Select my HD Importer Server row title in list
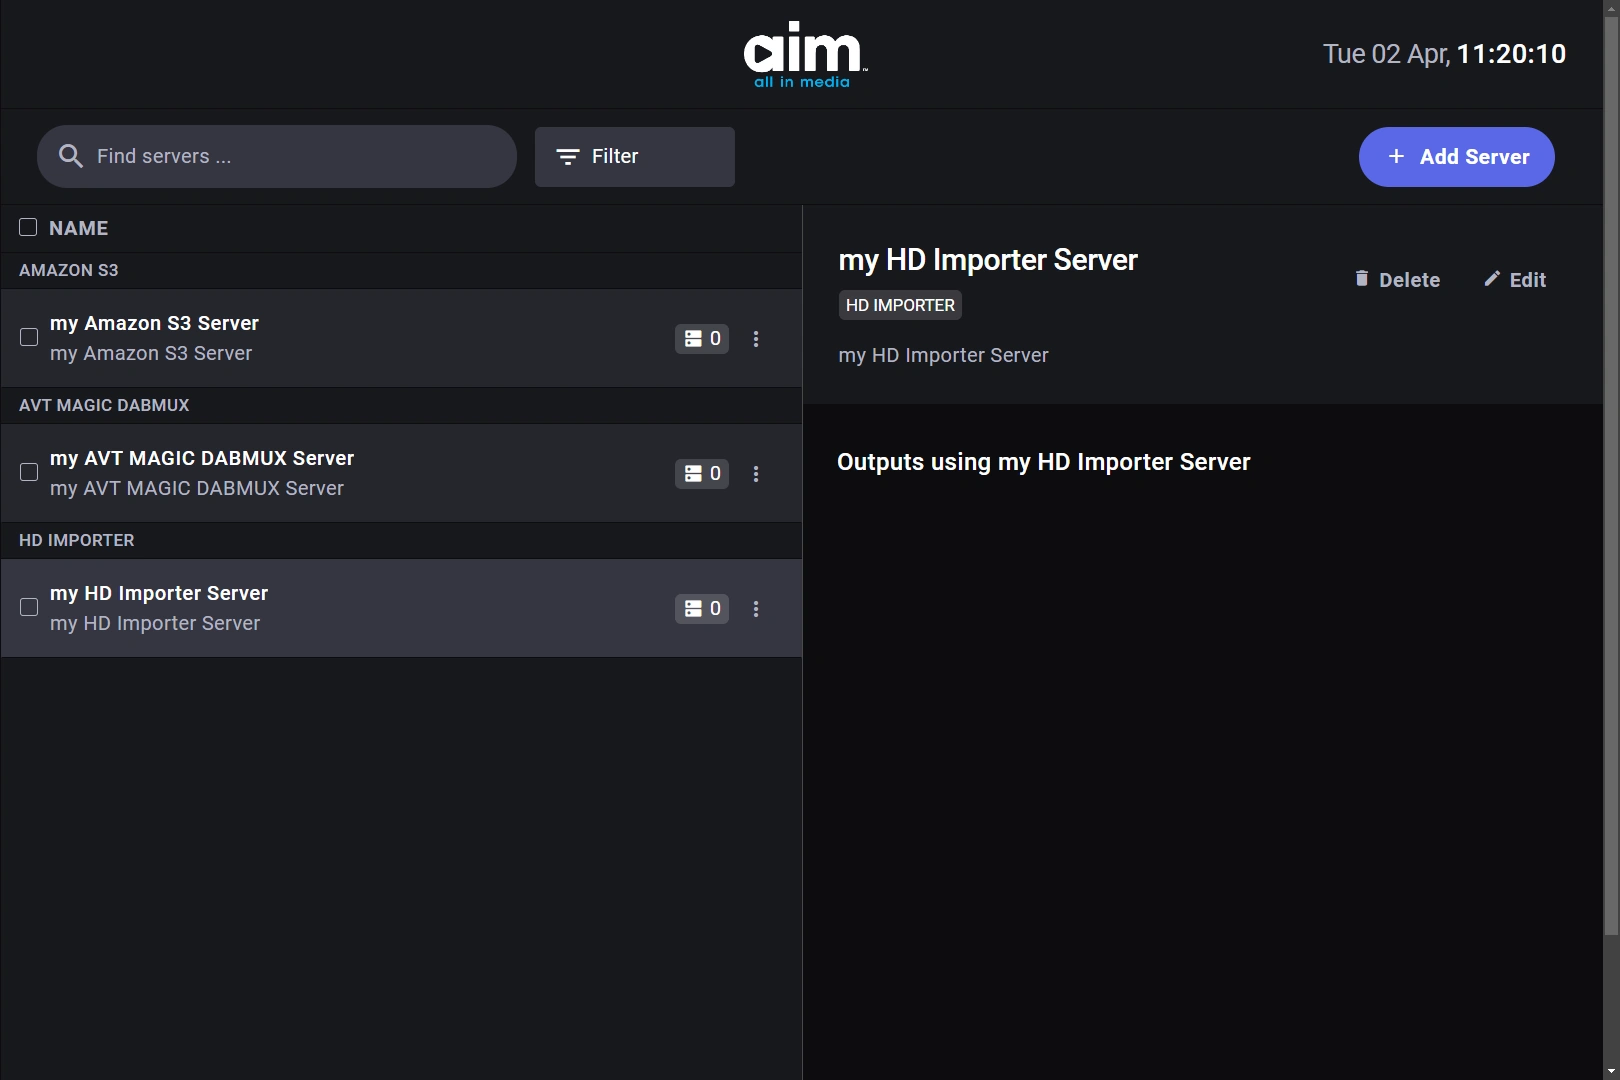Image resolution: width=1620 pixels, height=1080 pixels. (159, 593)
